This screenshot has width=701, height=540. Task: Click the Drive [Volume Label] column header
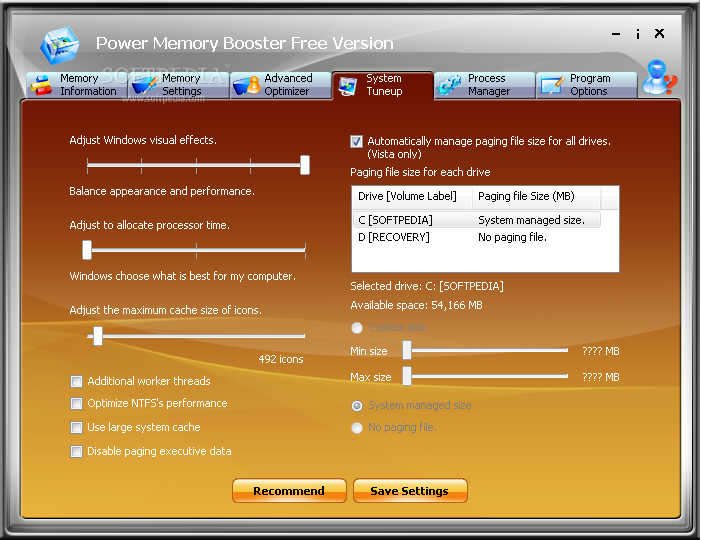[412, 197]
